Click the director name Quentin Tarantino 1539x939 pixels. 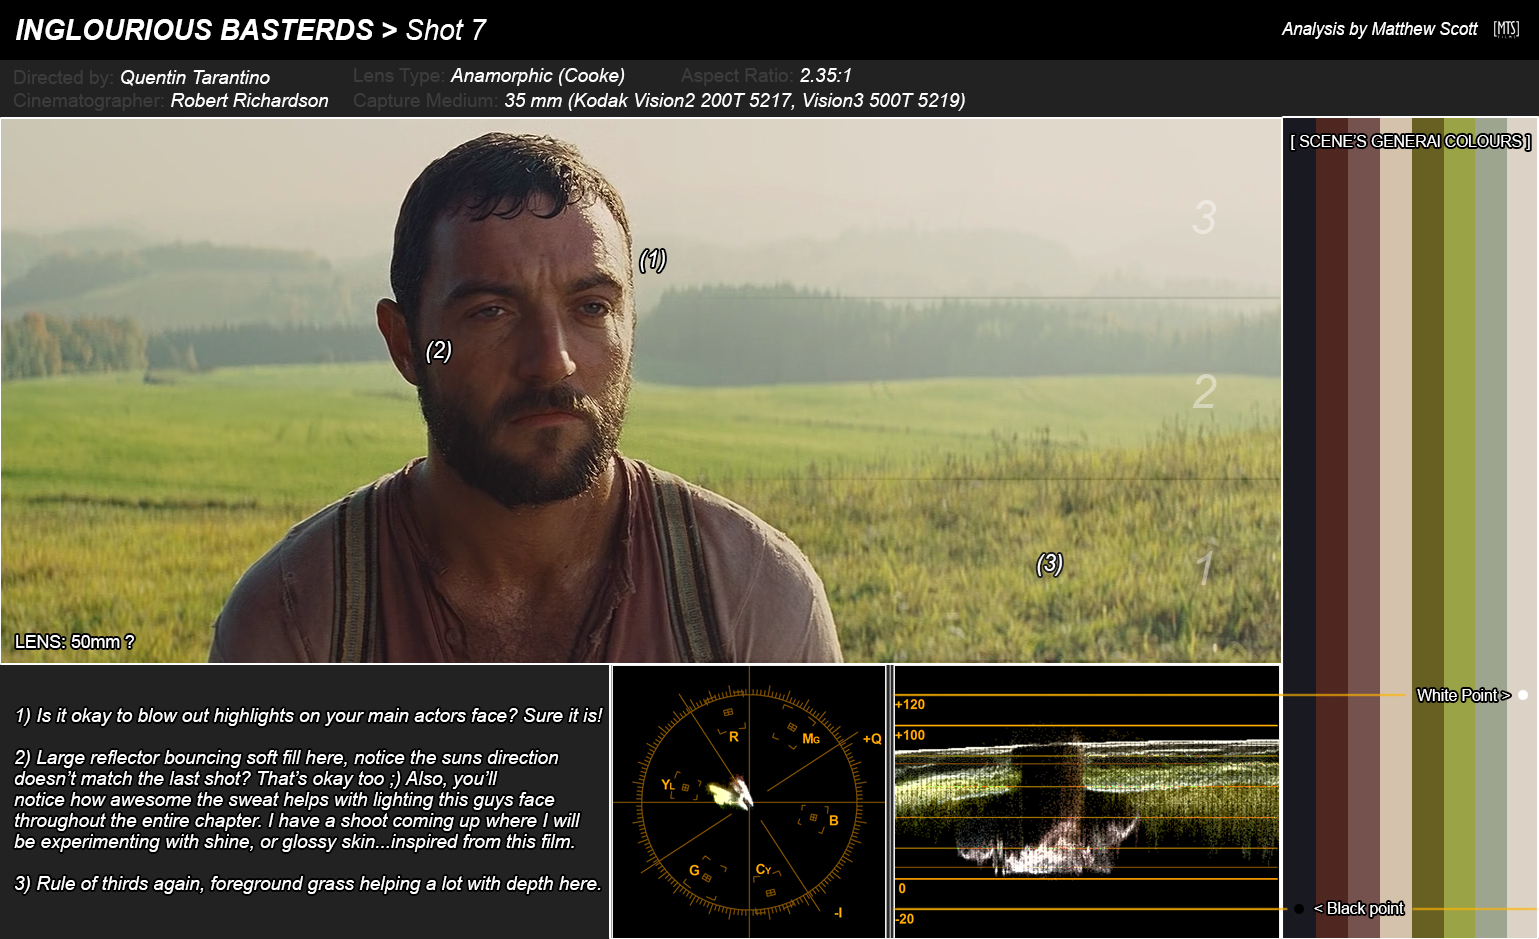coord(195,77)
